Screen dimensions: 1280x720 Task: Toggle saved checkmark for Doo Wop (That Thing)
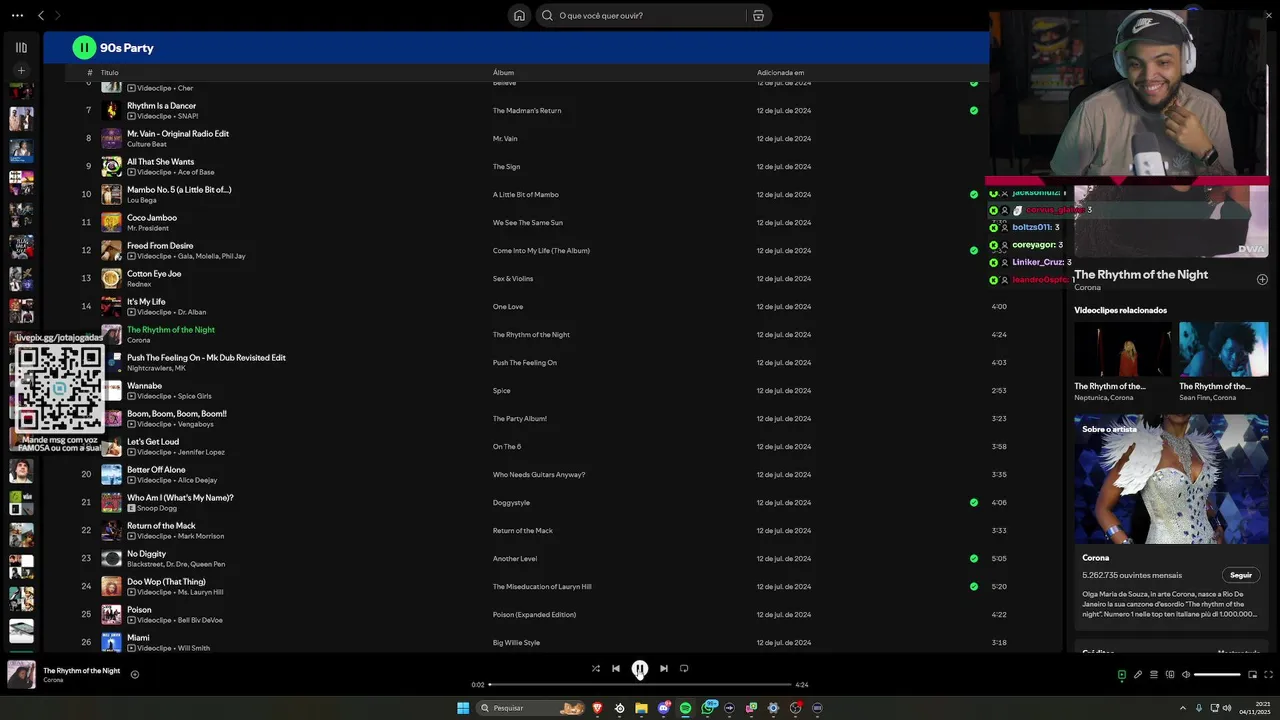(x=974, y=586)
